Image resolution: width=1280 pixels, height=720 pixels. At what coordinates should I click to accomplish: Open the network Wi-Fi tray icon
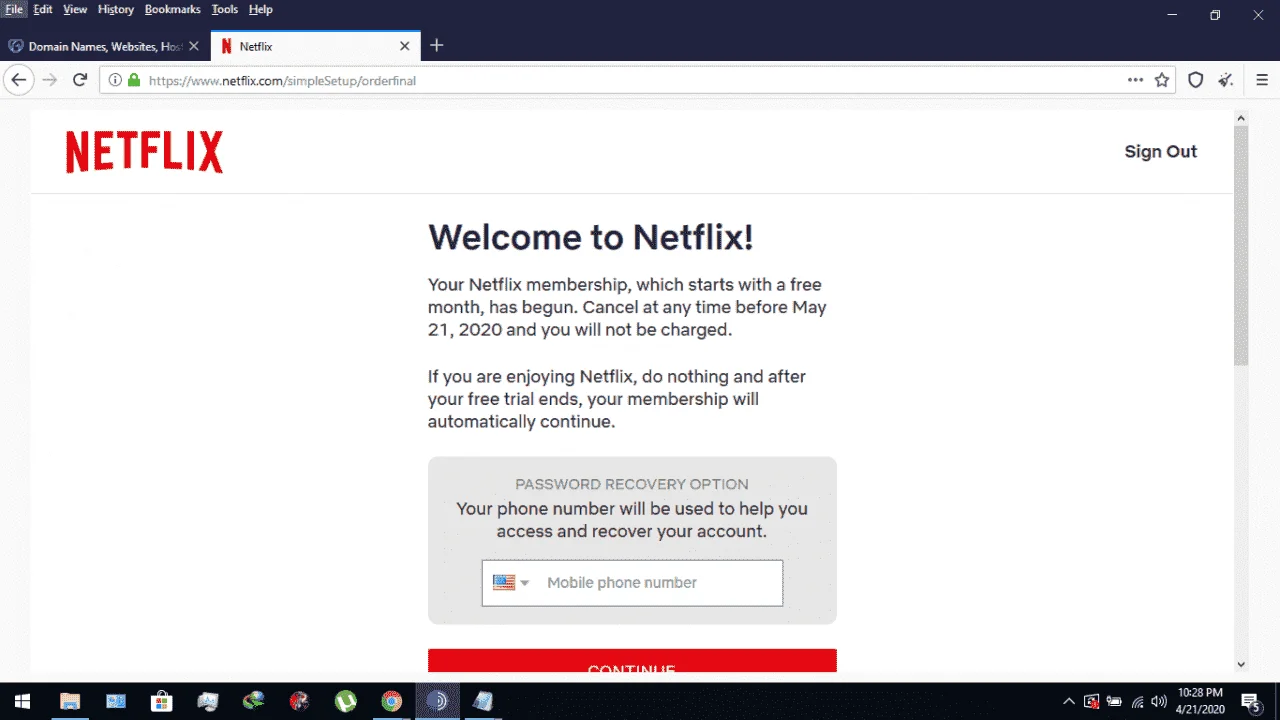tap(1137, 701)
